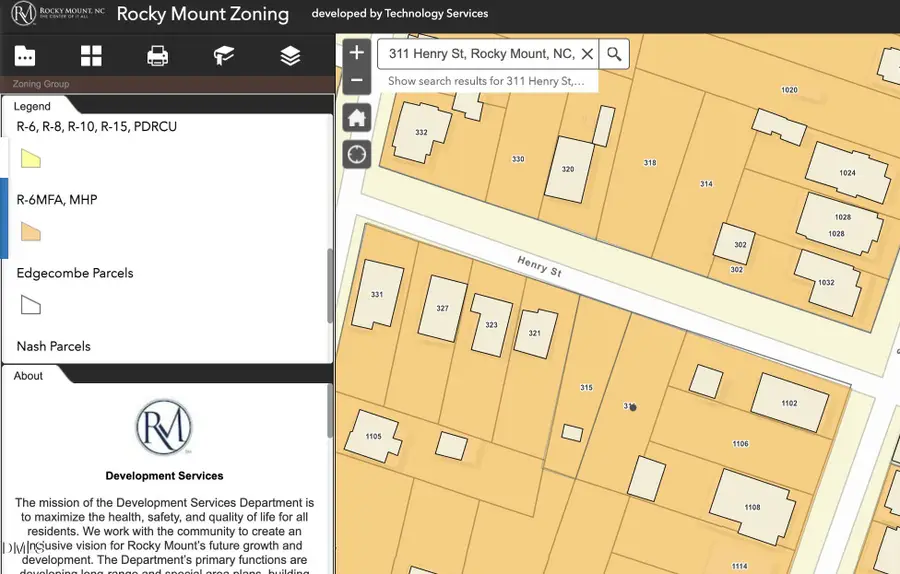
Task: Click the Legend panel scrollbar
Action: click(330, 286)
